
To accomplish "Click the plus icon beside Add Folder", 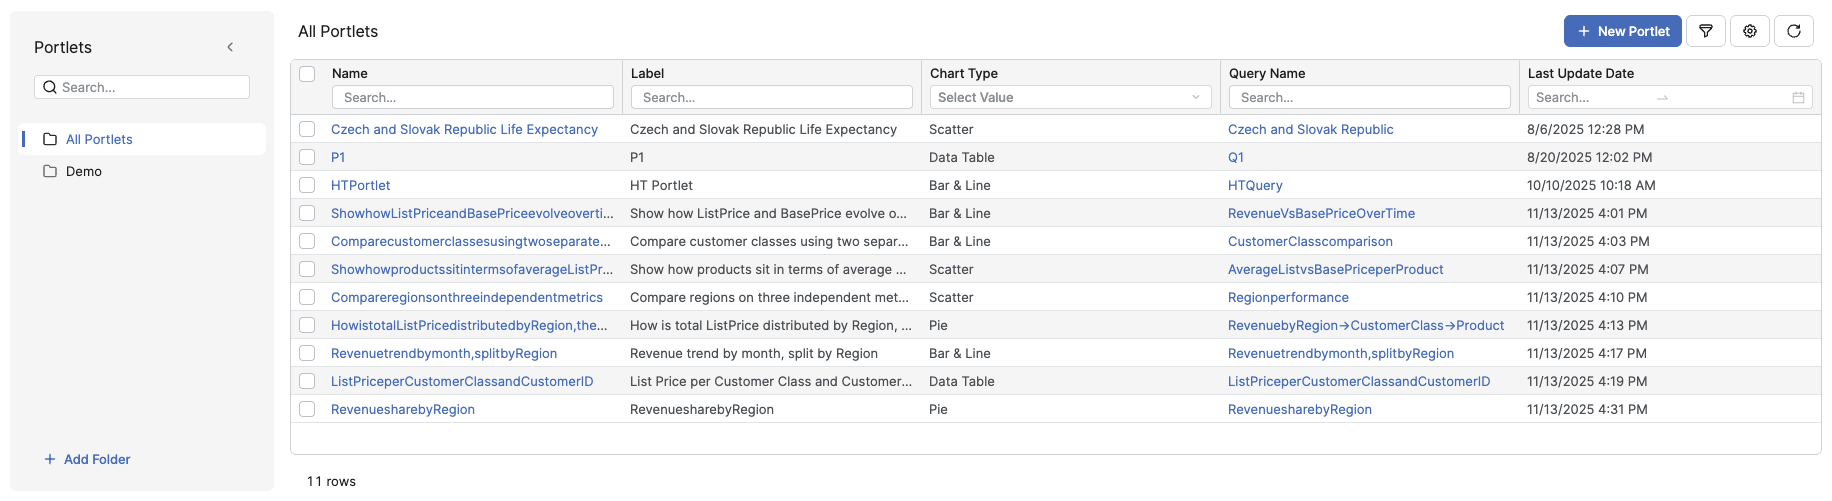I will 50,459.
